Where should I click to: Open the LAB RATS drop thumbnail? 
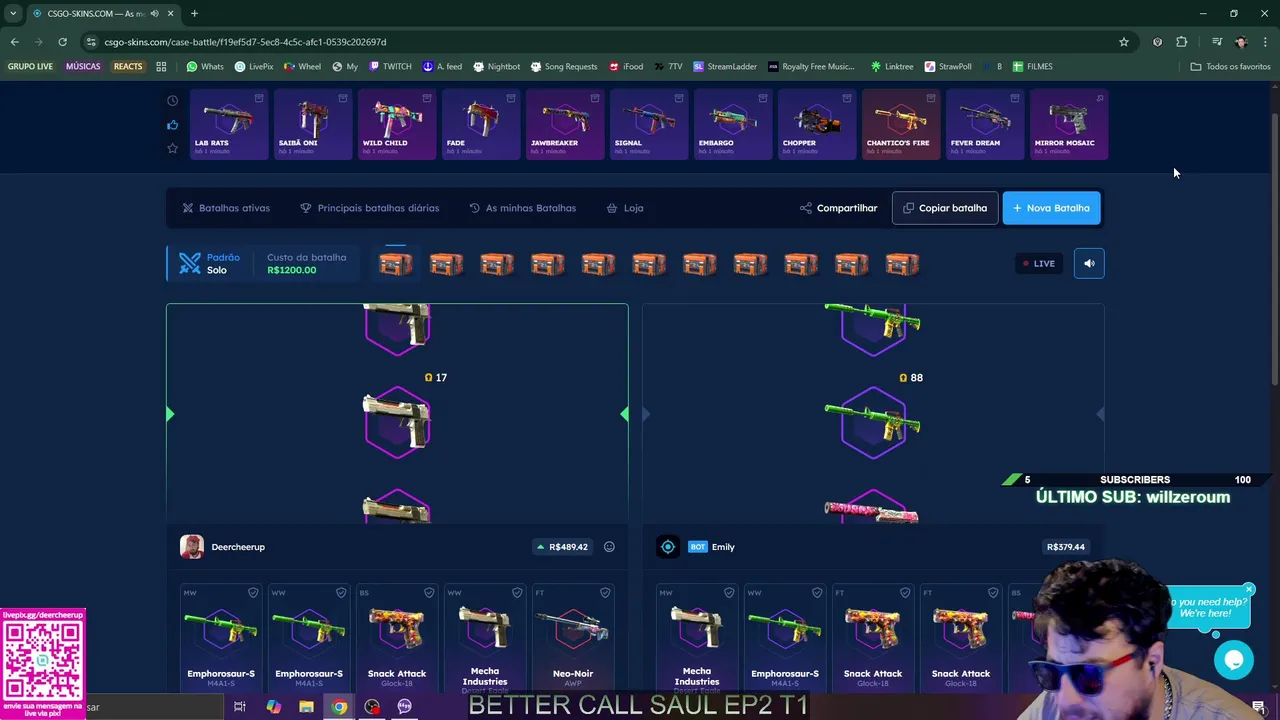point(229,125)
